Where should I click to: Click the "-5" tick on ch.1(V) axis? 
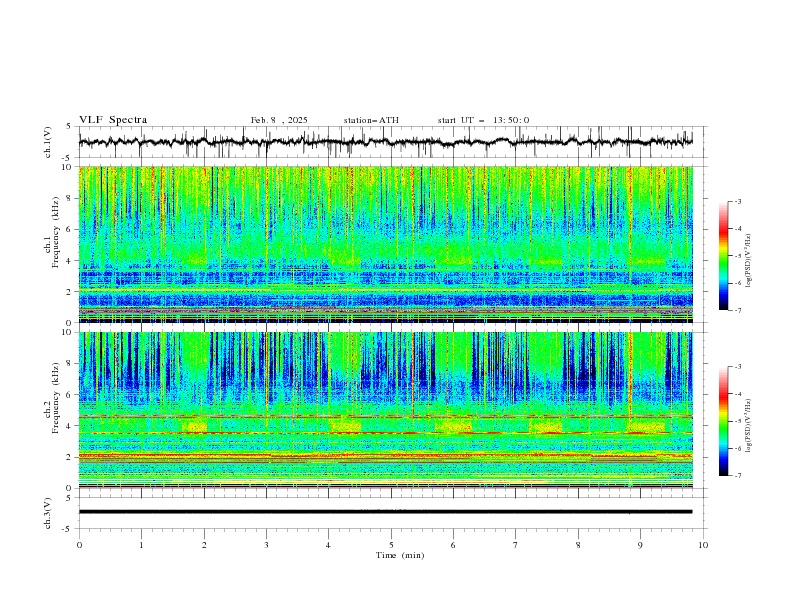click(67, 158)
